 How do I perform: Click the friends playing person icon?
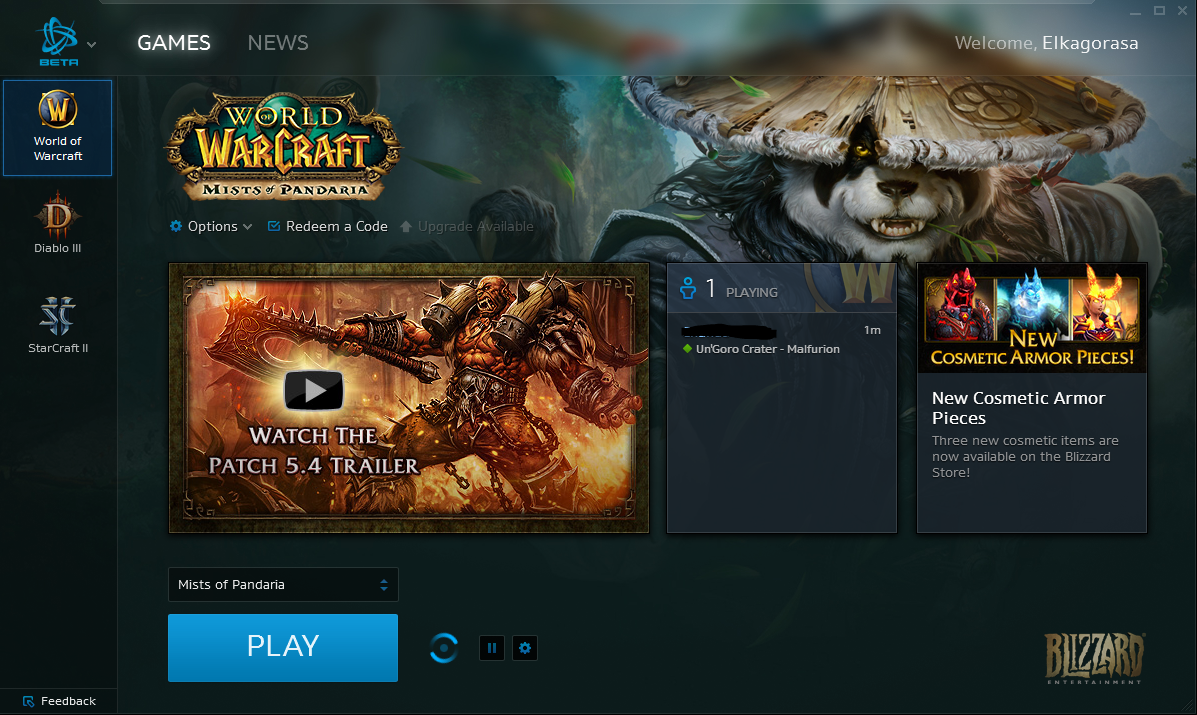(688, 289)
